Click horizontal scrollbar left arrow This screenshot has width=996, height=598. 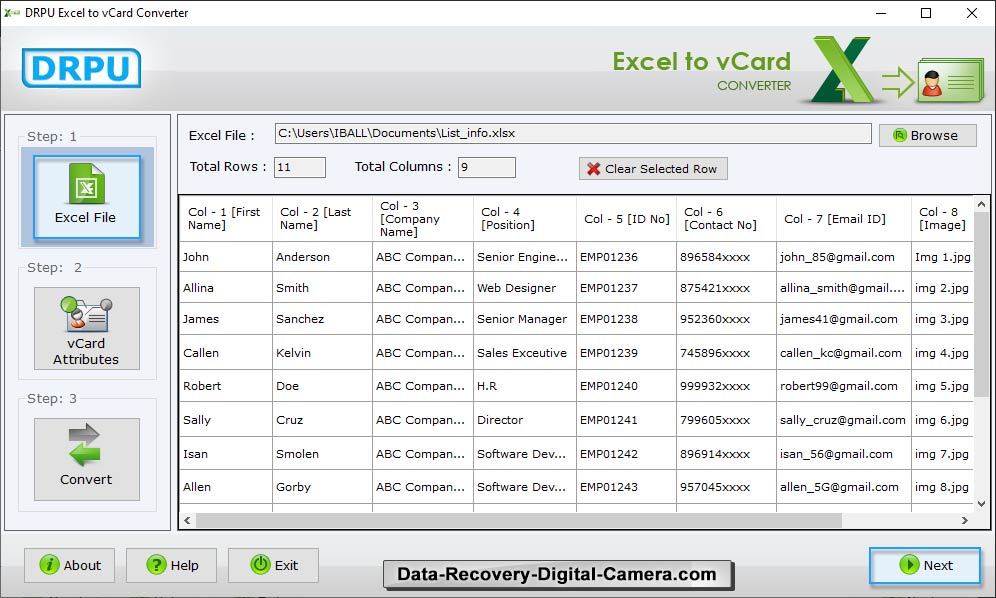(x=187, y=520)
